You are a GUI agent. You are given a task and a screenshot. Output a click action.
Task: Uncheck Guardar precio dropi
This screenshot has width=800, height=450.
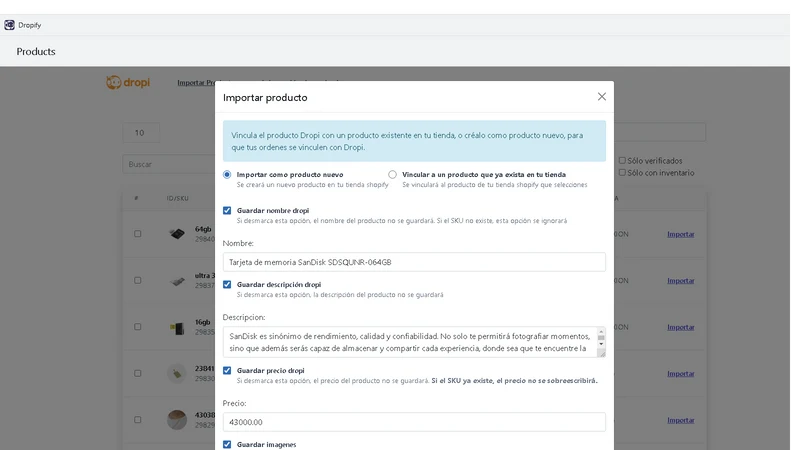click(x=227, y=370)
